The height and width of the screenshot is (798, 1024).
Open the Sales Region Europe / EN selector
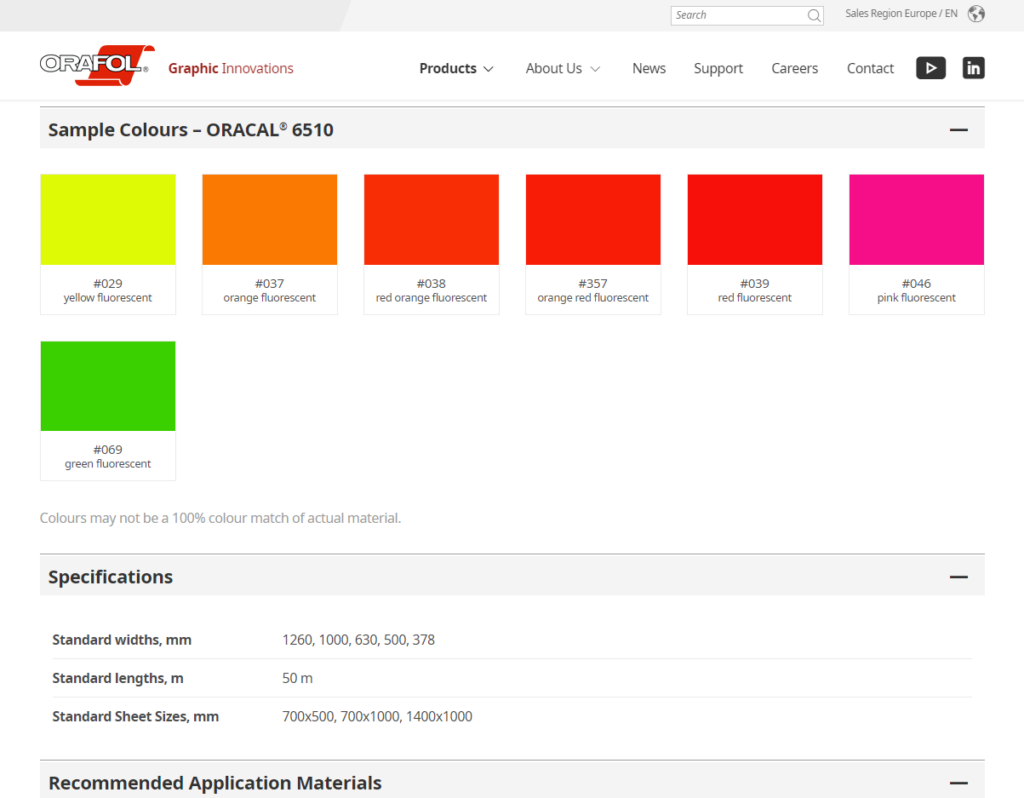(901, 14)
